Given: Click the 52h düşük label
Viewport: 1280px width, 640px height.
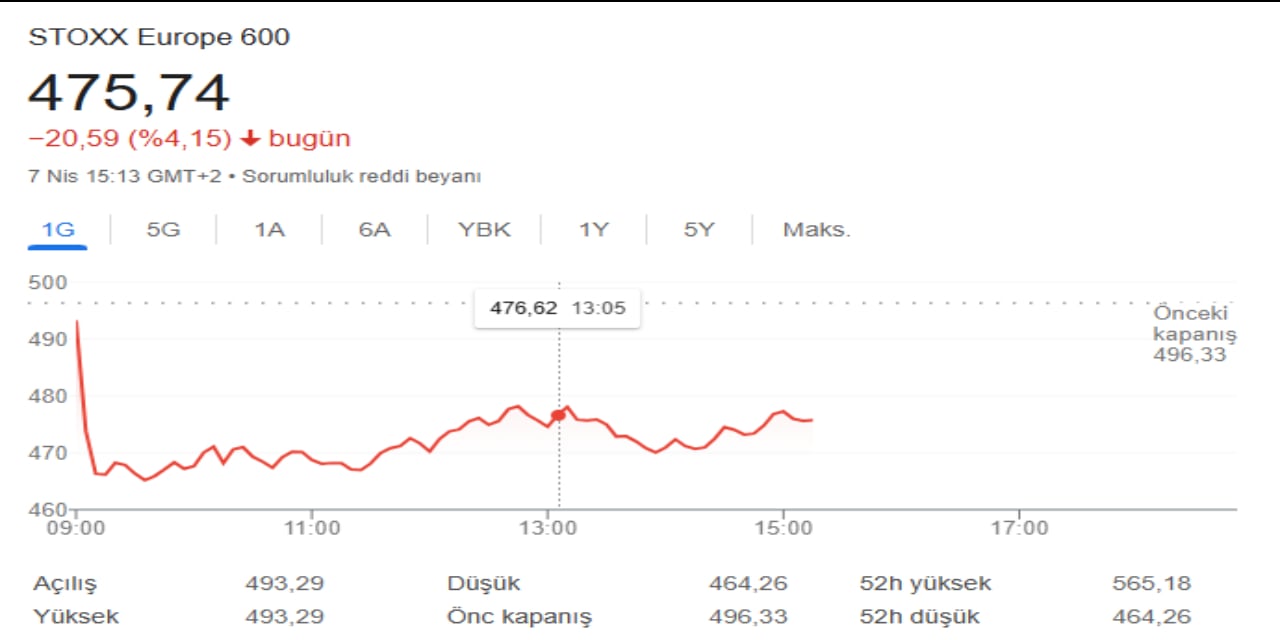Looking at the screenshot, I should [919, 617].
